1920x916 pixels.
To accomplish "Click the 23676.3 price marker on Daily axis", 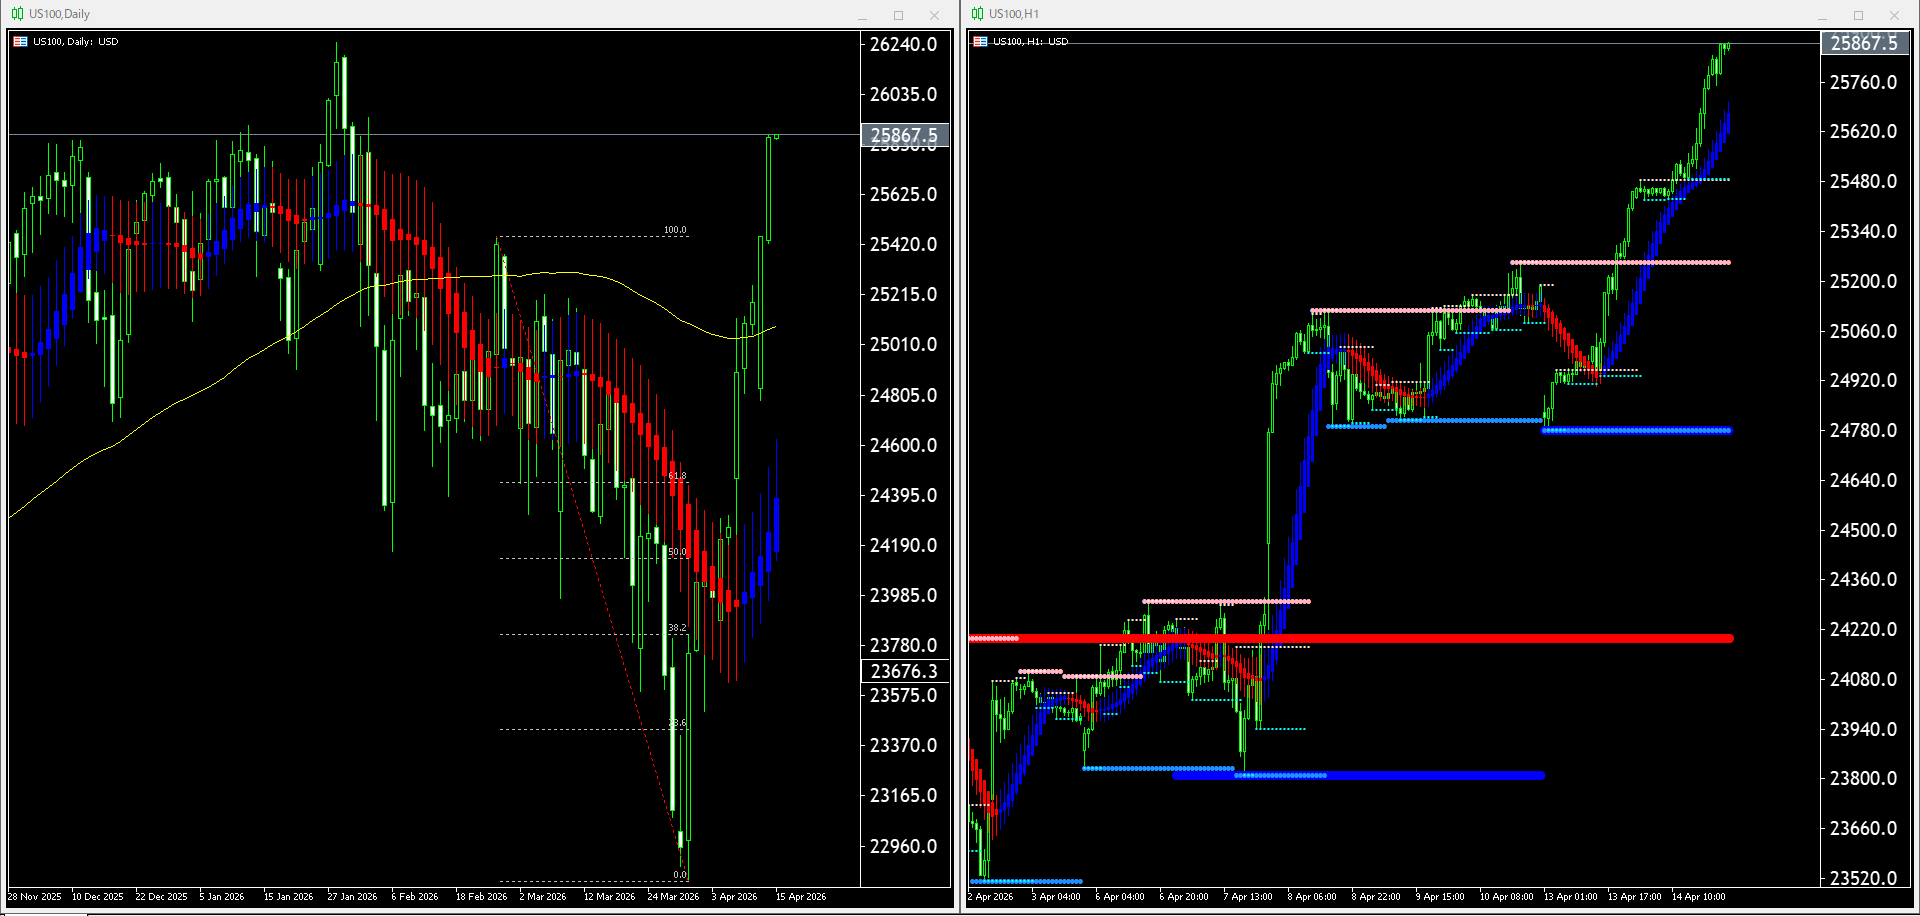I will click(904, 671).
